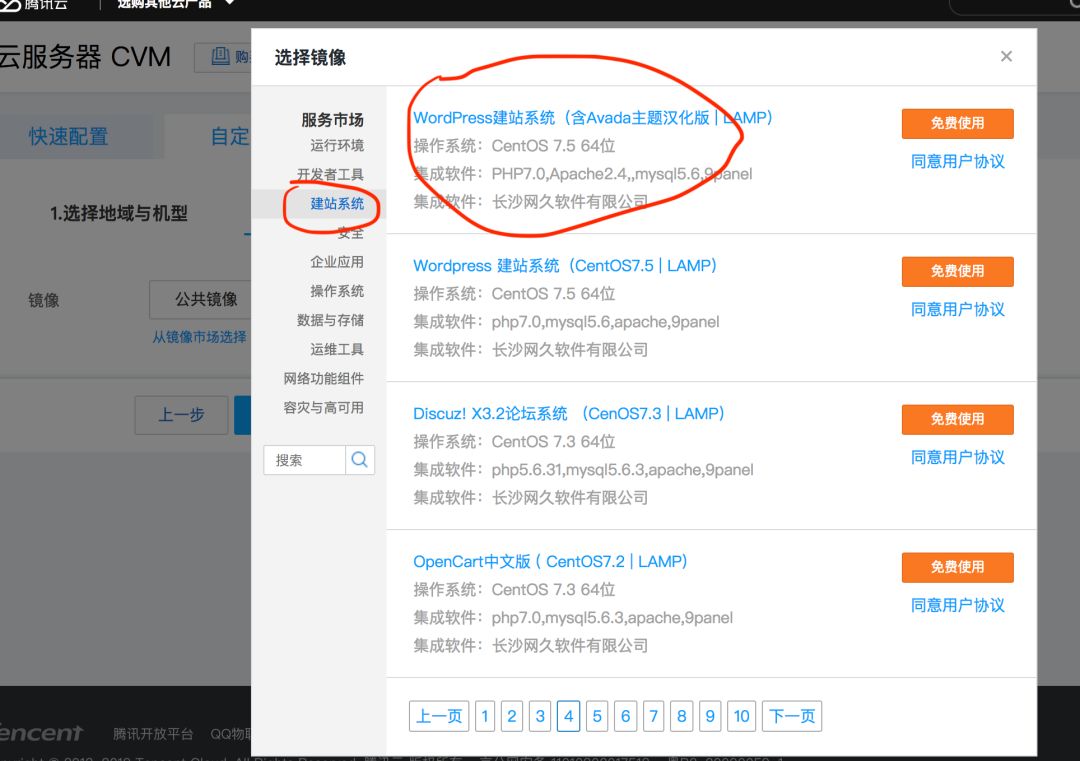Viewport: 1080px width, 761px height.
Task: Open 腾讯开放平台 footer link
Action: click(x=153, y=734)
